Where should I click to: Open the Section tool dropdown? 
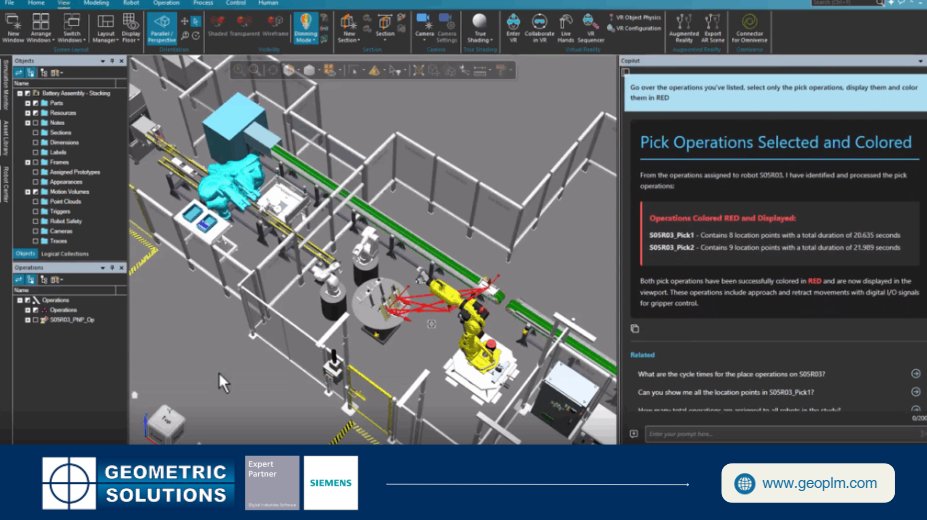click(385, 28)
